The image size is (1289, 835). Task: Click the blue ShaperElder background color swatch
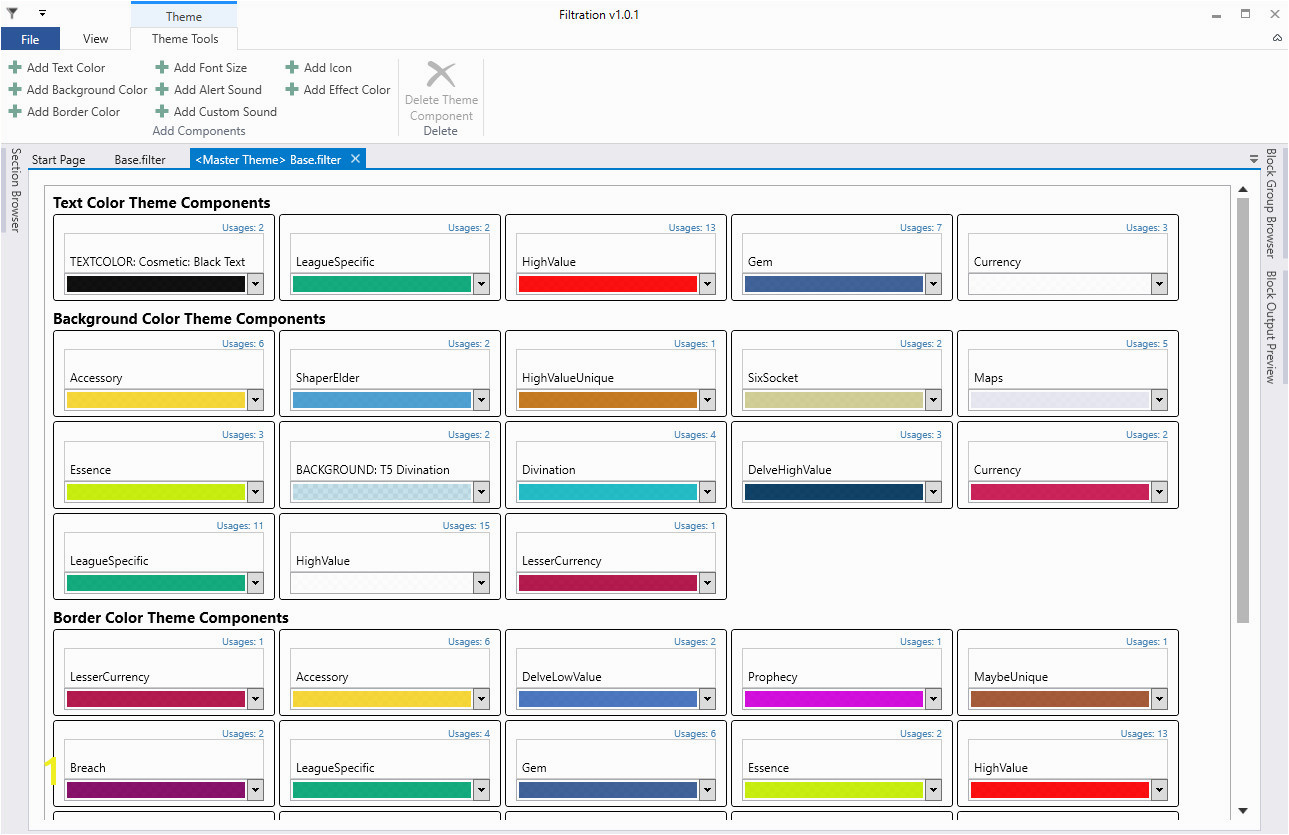pos(381,400)
